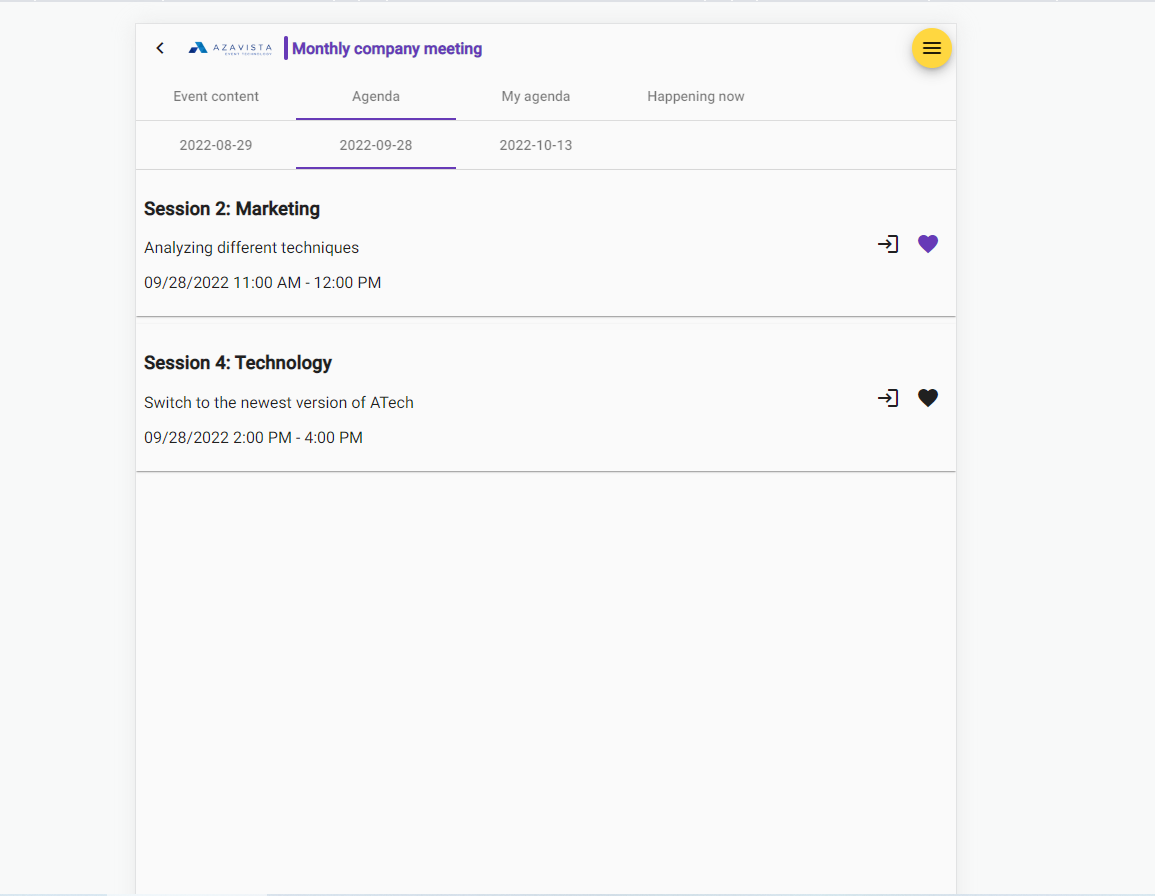Screen dimensions: 1155x896
Task: Click the Azavista logo
Action: tap(231, 49)
